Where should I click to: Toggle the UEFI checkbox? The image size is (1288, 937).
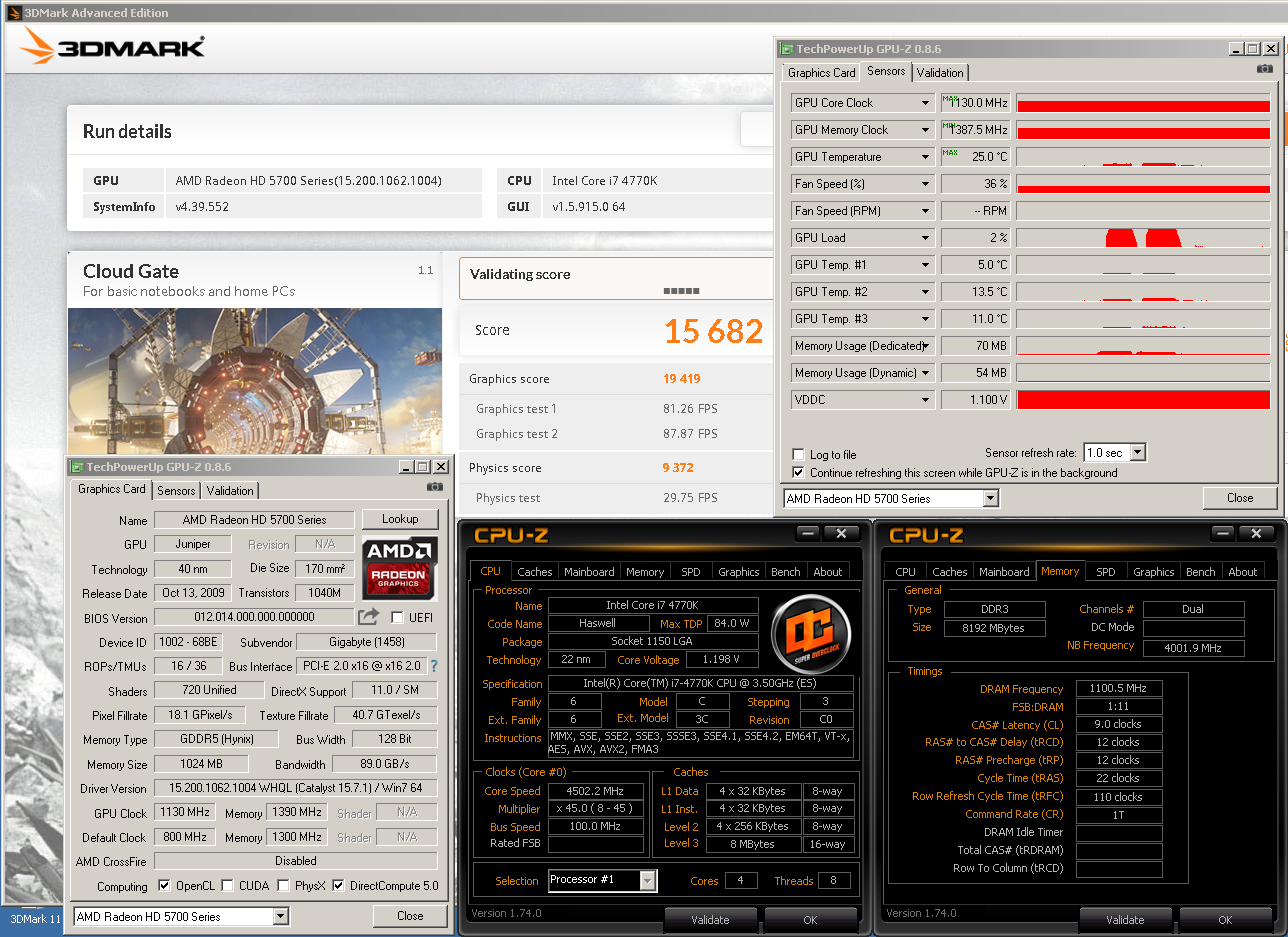click(397, 617)
